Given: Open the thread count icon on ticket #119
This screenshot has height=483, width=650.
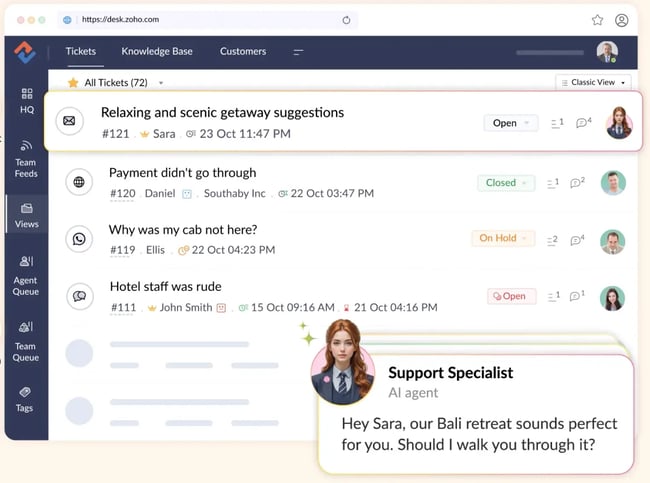Looking at the screenshot, I should pos(552,240).
